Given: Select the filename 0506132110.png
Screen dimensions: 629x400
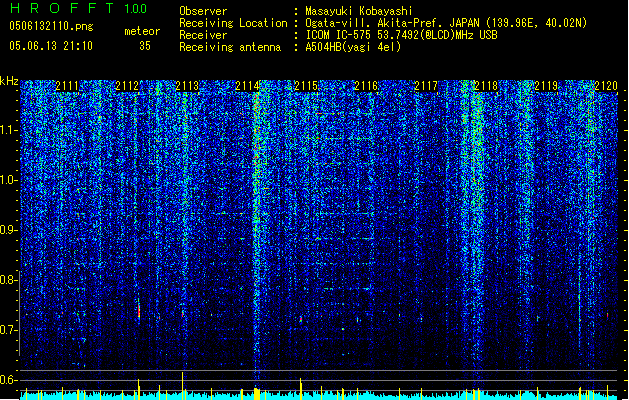Looking at the screenshot, I should (x=51, y=26).
